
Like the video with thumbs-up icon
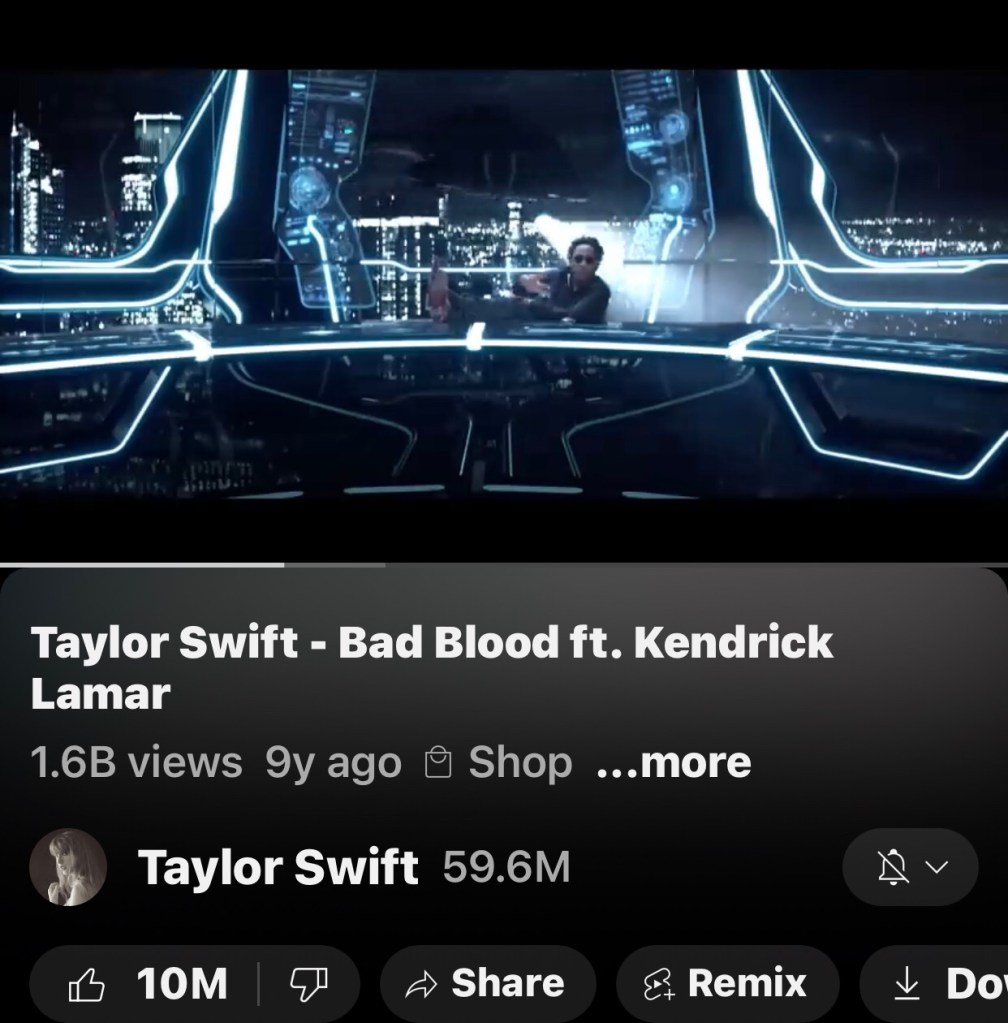click(87, 984)
